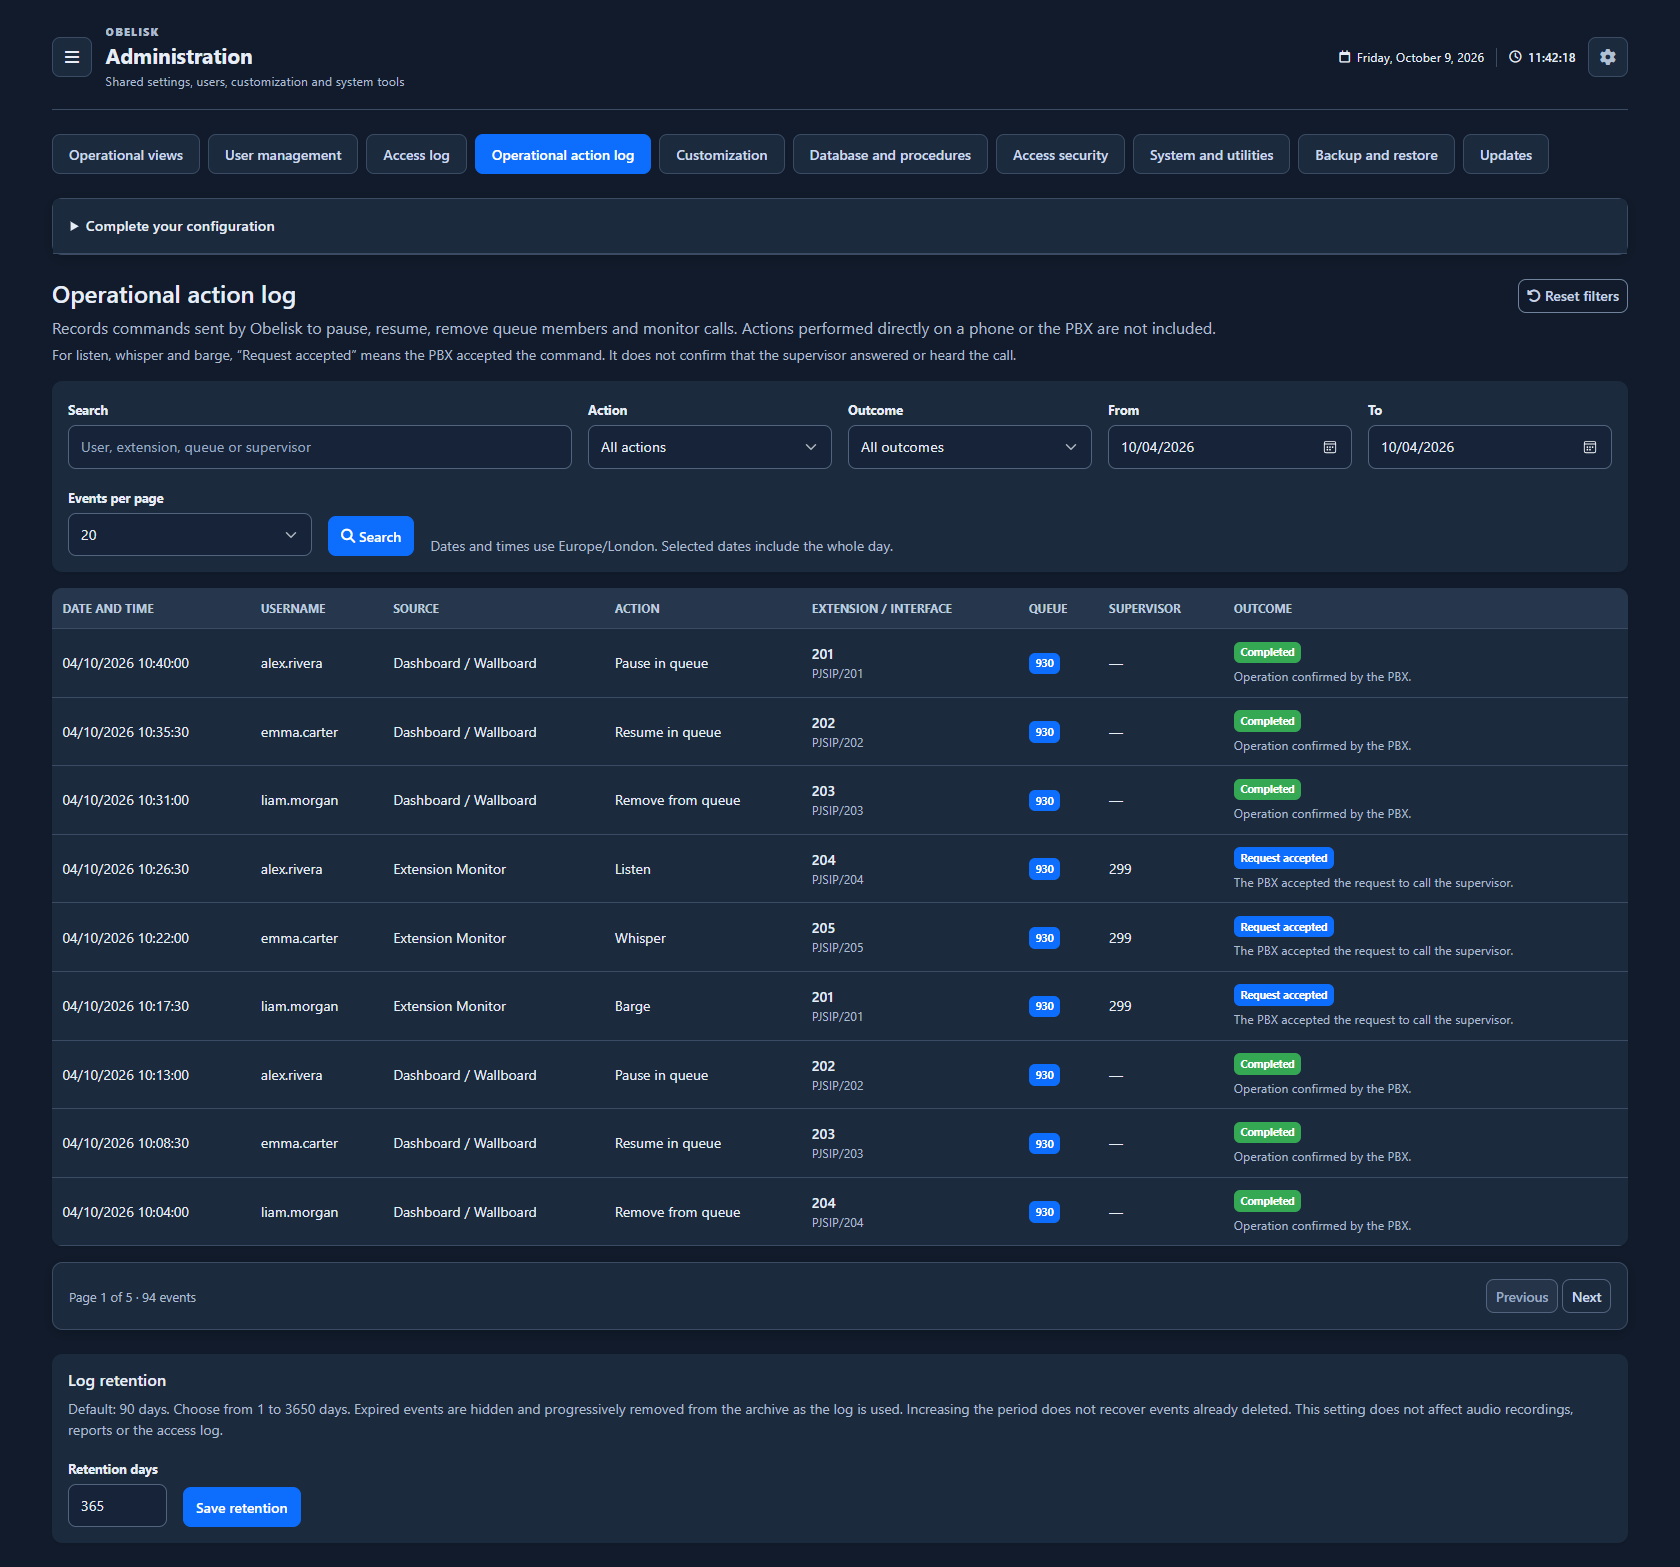Screen dimensions: 1680x1567
Task: Open System and utilities tab
Action: pos(1211,155)
